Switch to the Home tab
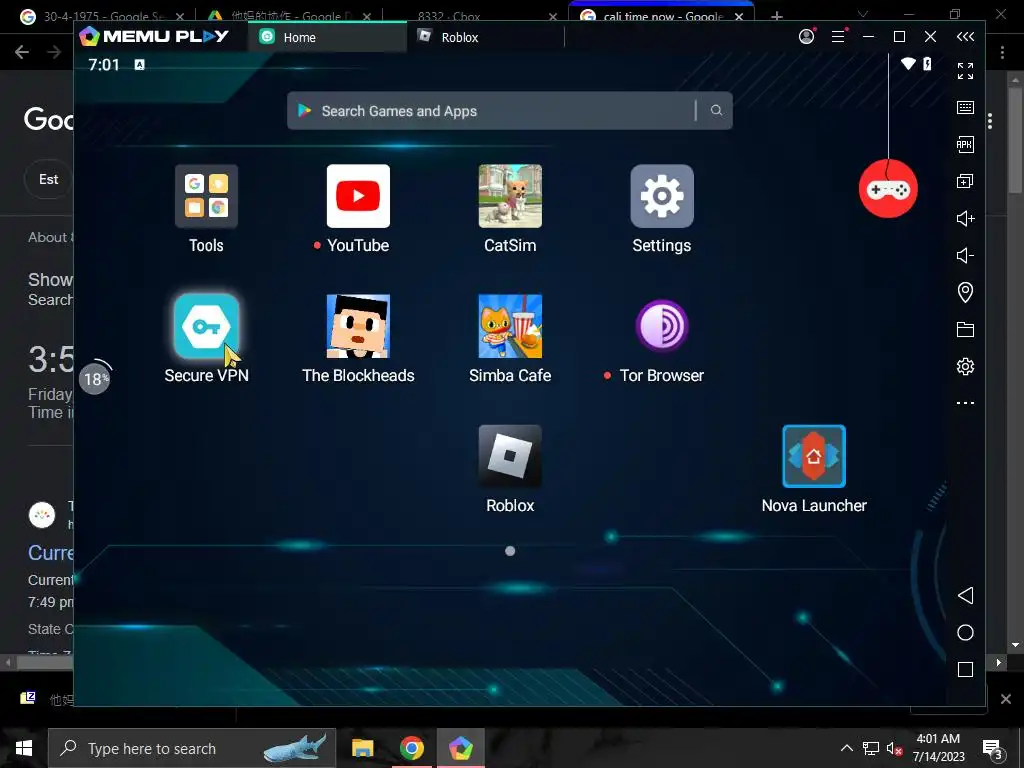Viewport: 1024px width, 768px height. (327, 37)
